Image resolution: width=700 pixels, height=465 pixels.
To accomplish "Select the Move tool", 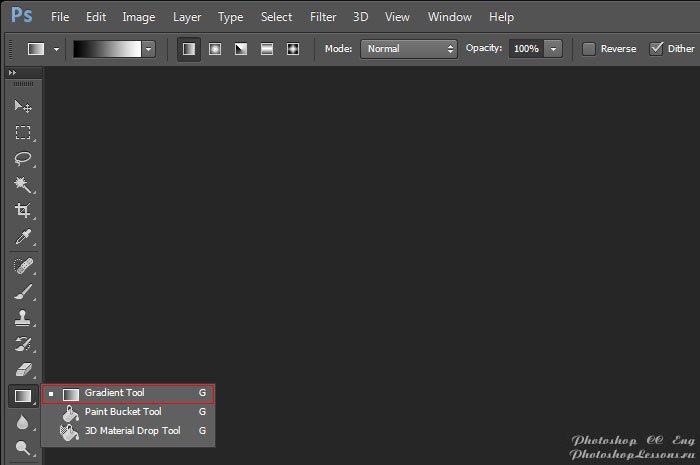I will coord(22,107).
